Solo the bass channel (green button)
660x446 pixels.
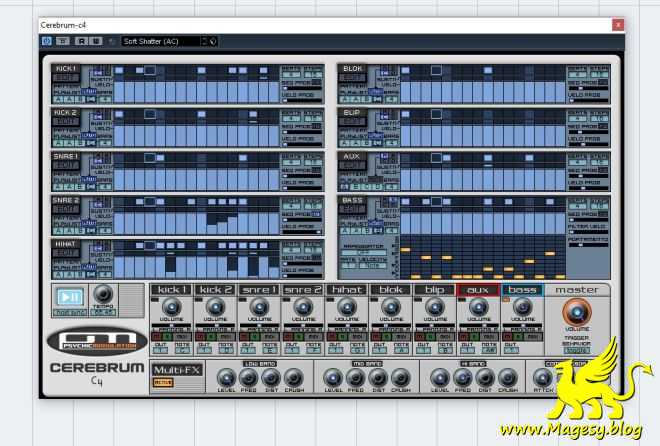pos(518,337)
